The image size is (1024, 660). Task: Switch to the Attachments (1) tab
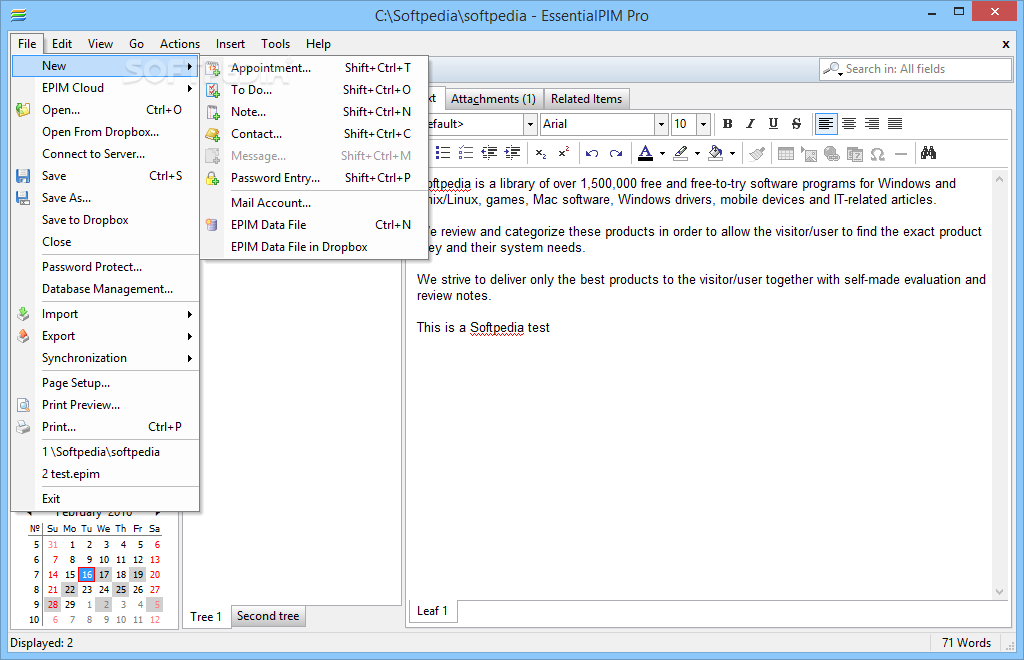click(493, 99)
